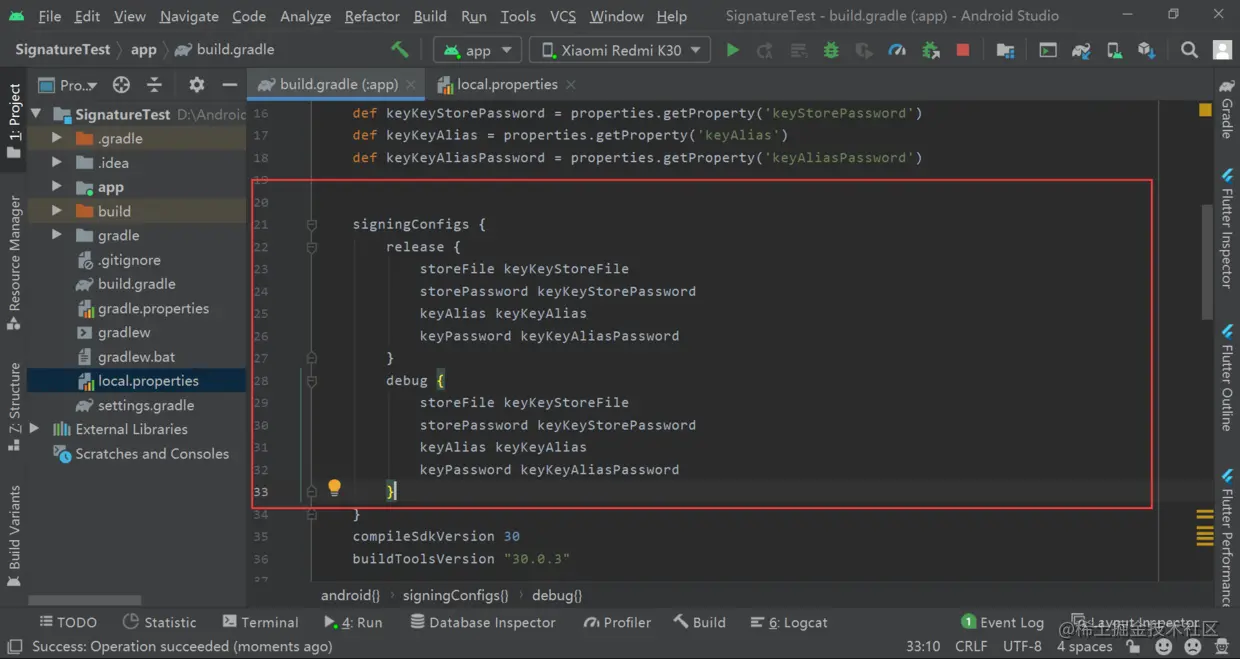Toggle the Resource Manager side panel
The height and width of the screenshot is (659, 1240).
click(14, 263)
